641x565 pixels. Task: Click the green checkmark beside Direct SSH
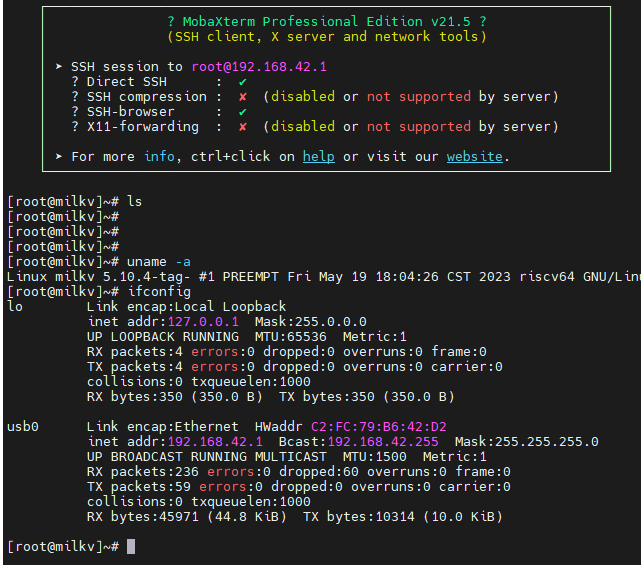242,82
